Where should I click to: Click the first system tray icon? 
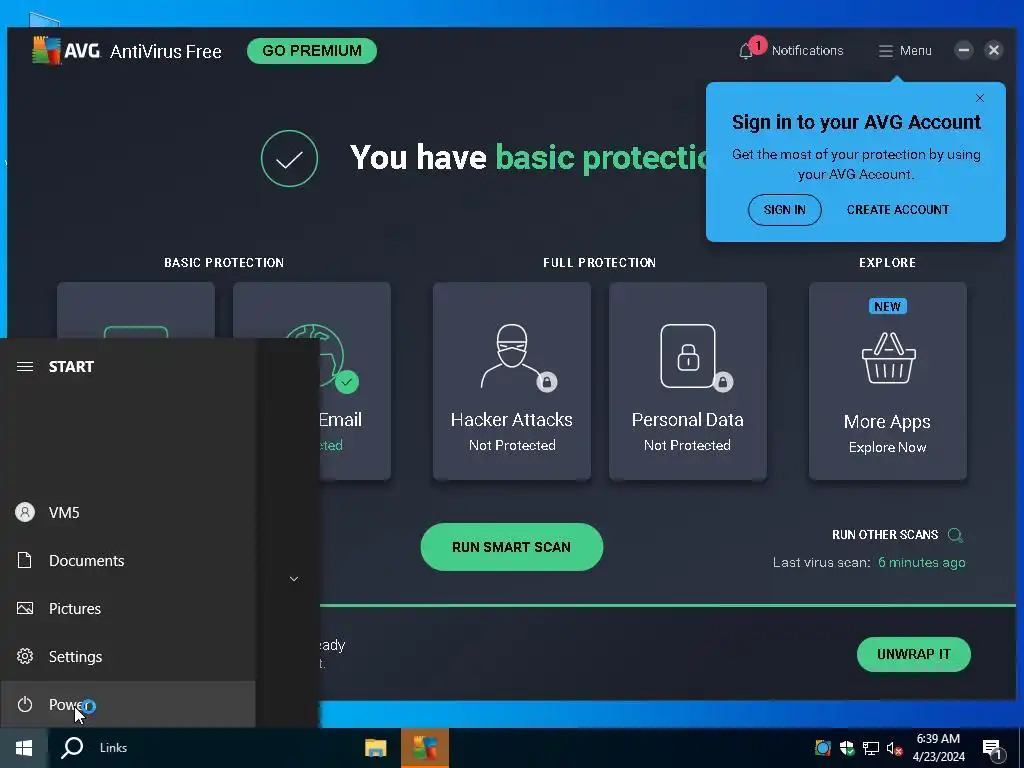[823, 748]
